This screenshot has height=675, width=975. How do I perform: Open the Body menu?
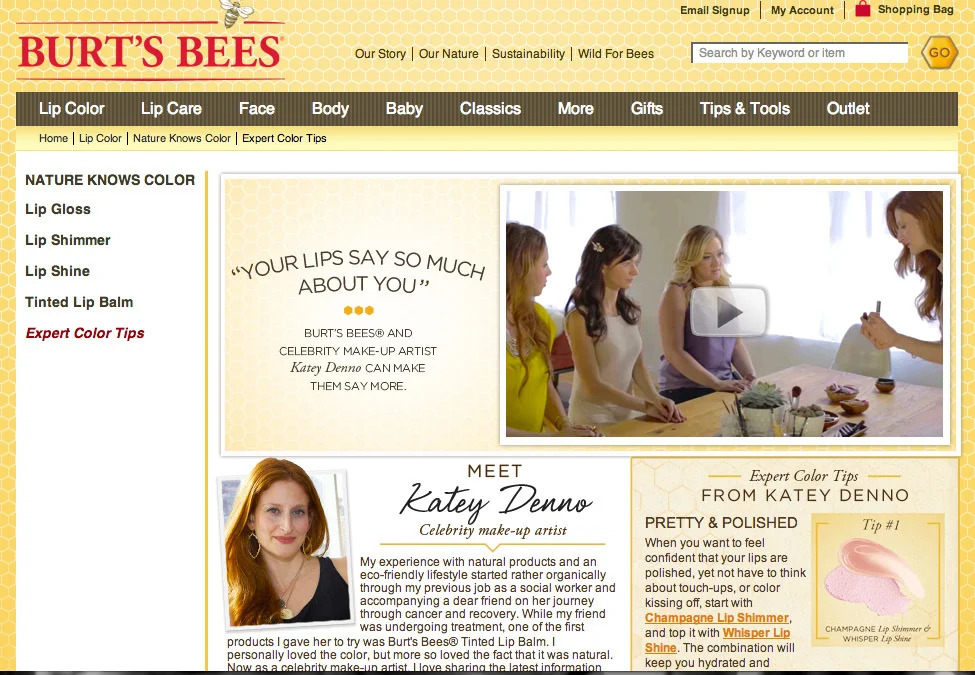[x=330, y=109]
